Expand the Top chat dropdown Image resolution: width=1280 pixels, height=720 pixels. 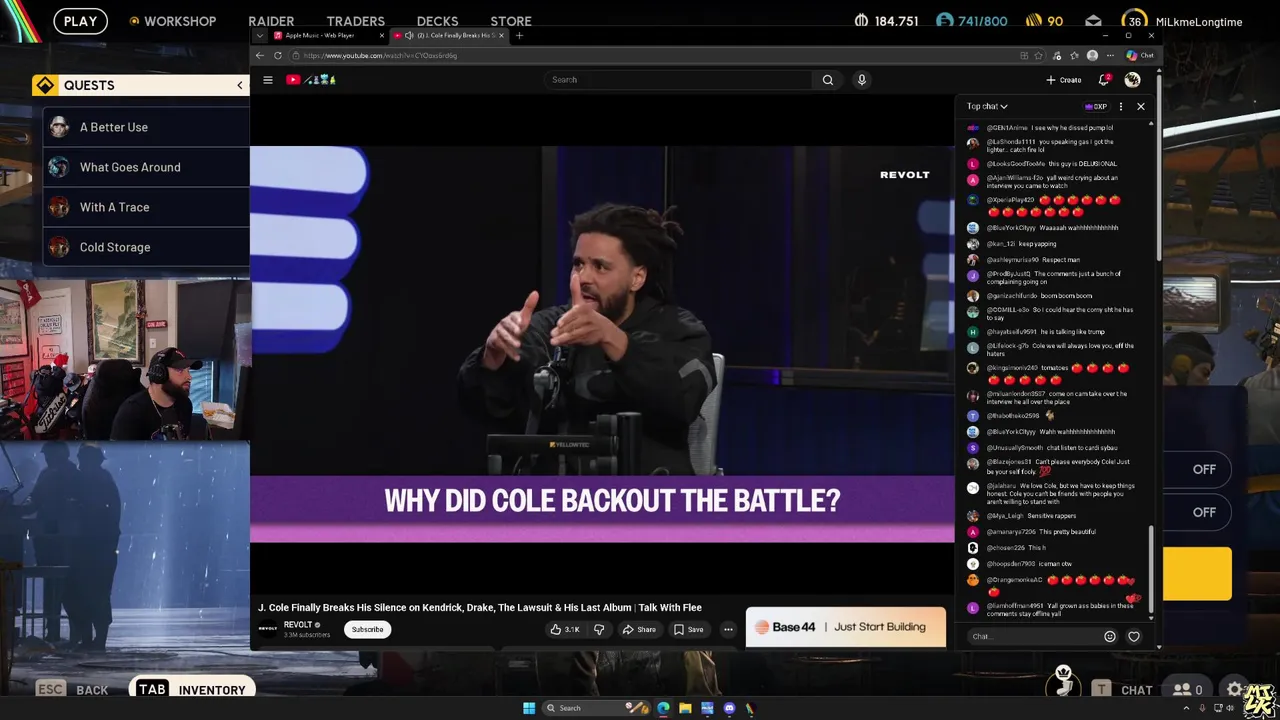pos(987,106)
